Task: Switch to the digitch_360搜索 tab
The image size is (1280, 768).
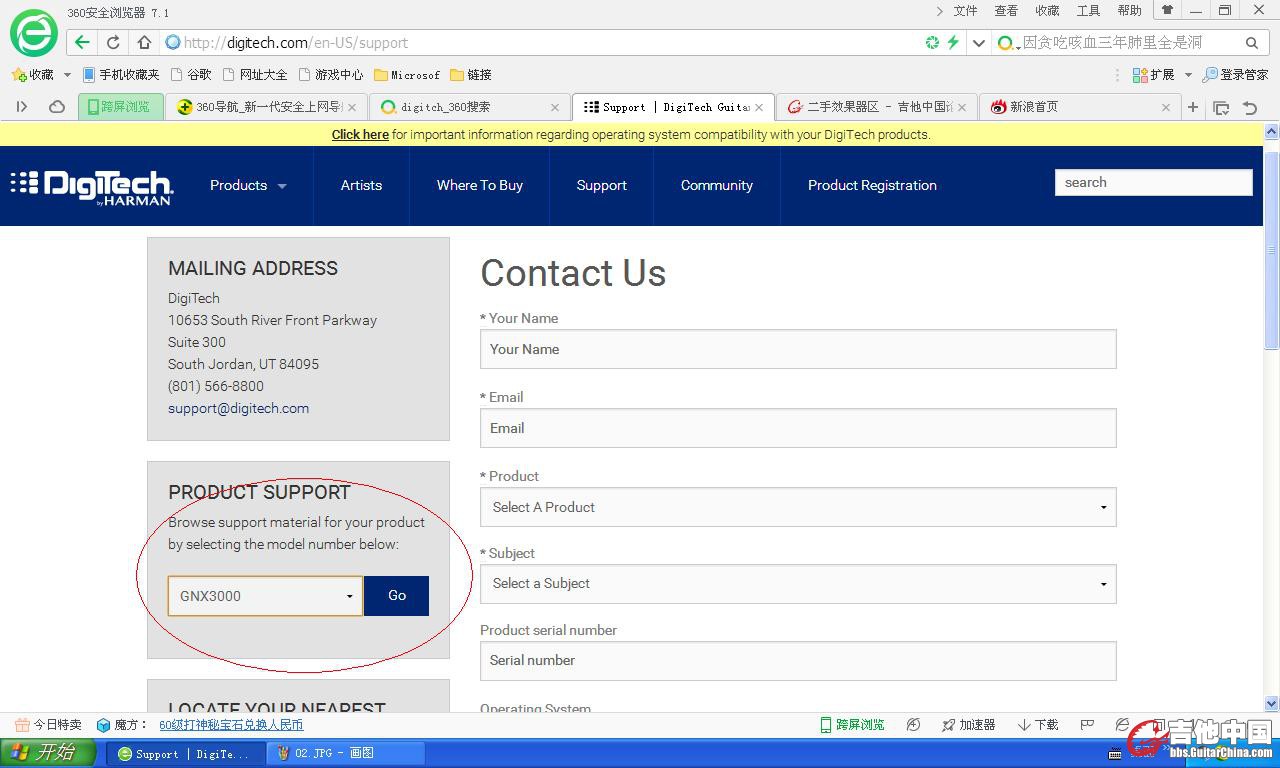Action: tap(470, 107)
